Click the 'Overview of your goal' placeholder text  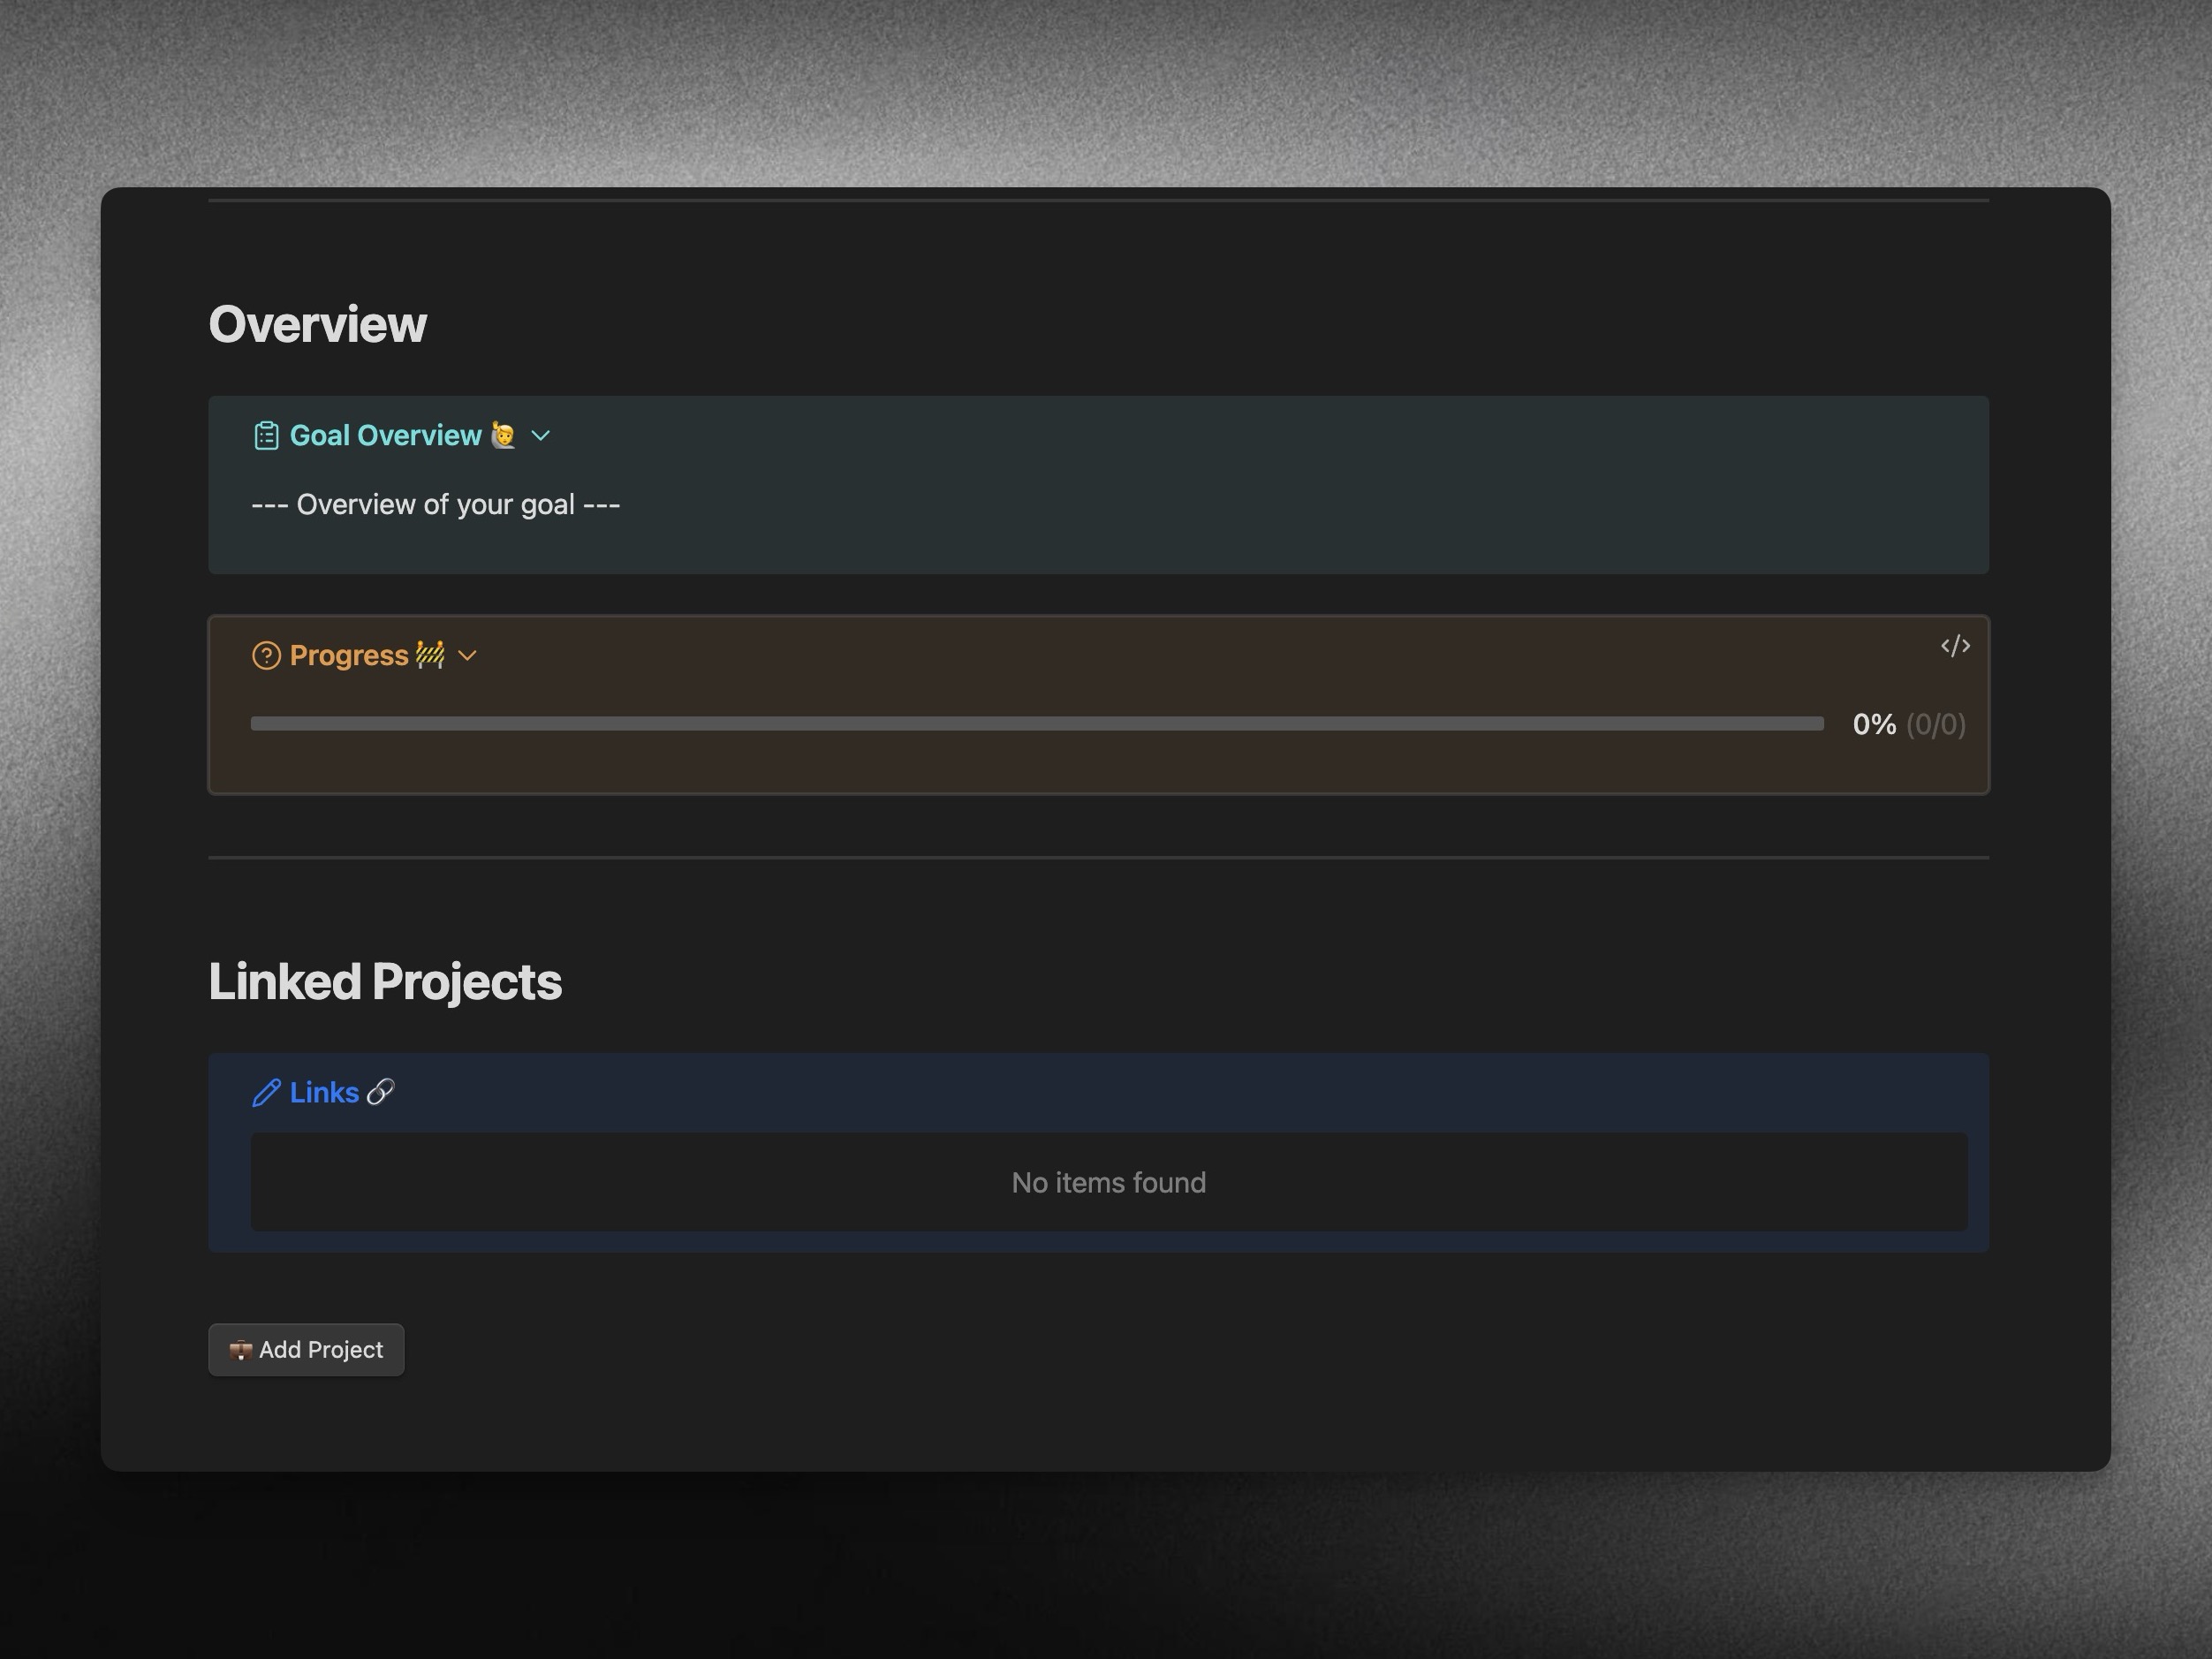pos(436,505)
